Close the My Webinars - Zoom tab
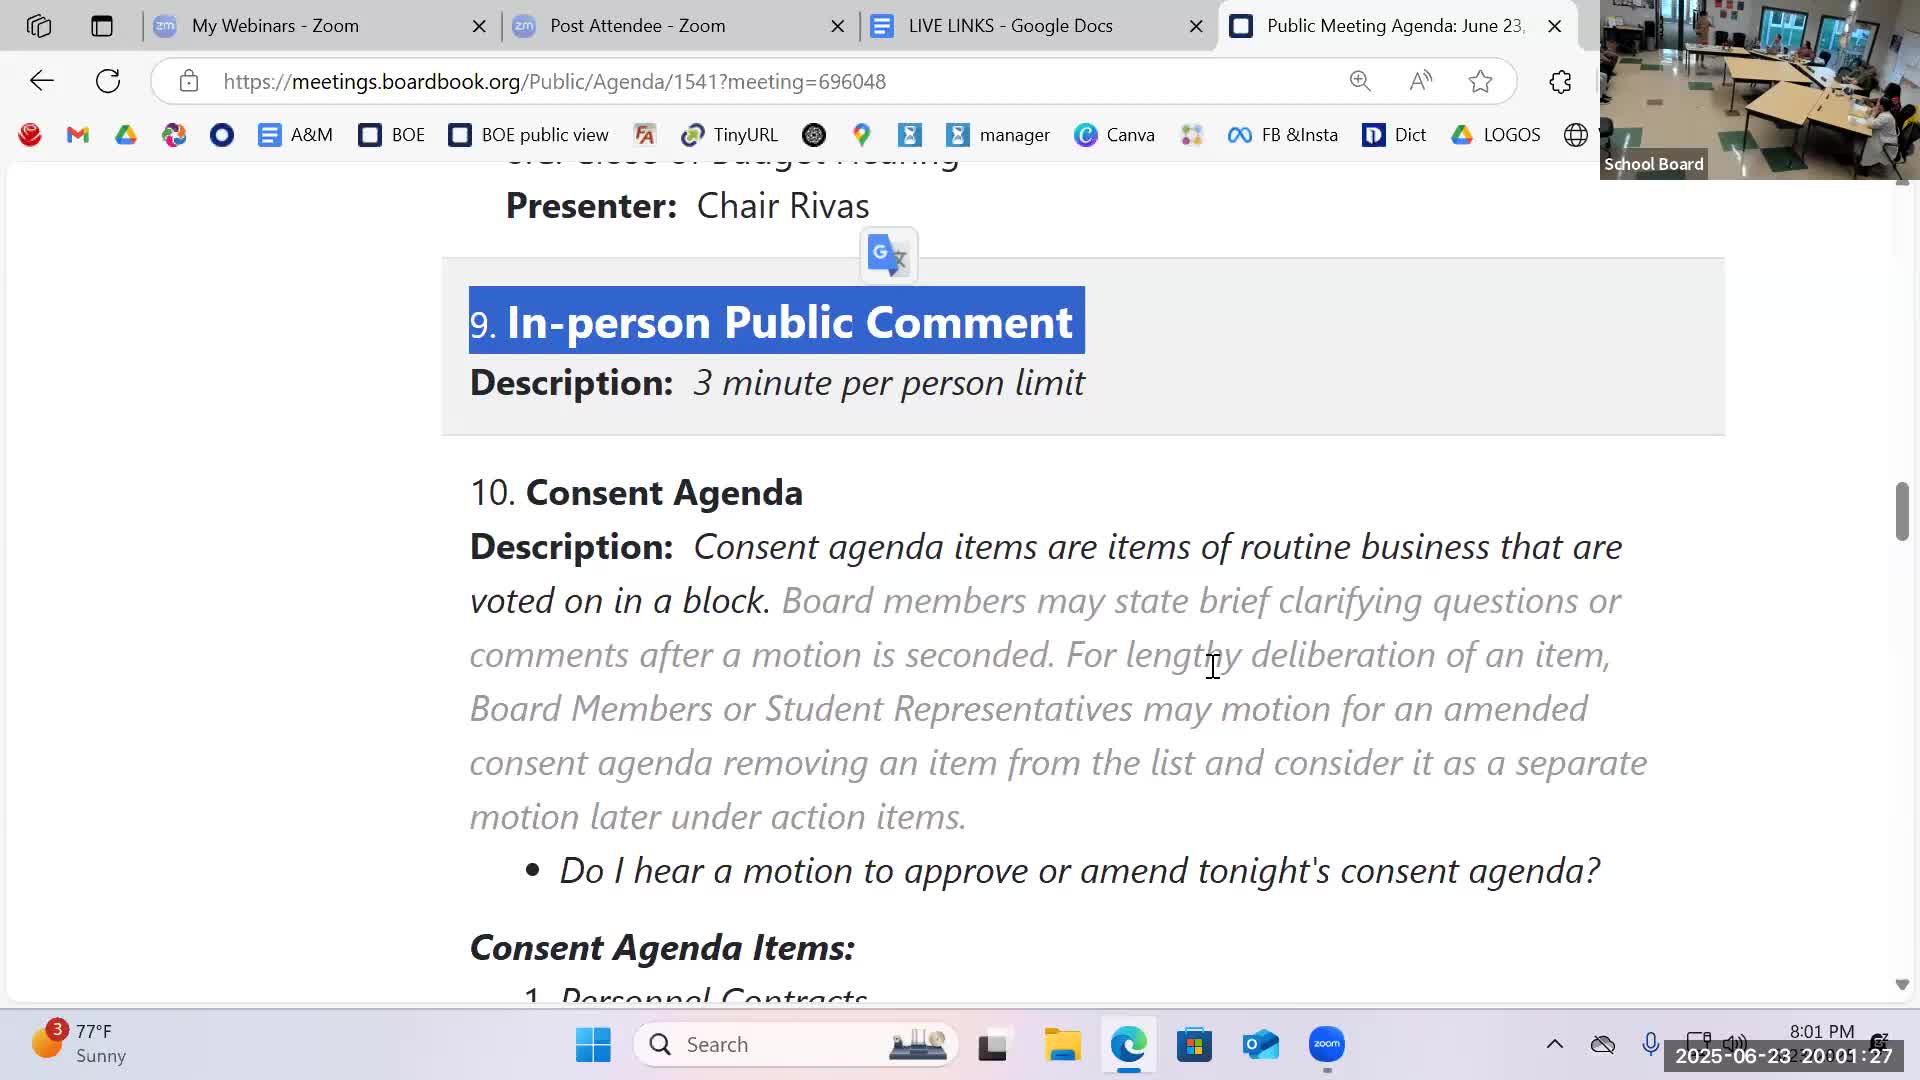This screenshot has width=1920, height=1080. (x=479, y=26)
